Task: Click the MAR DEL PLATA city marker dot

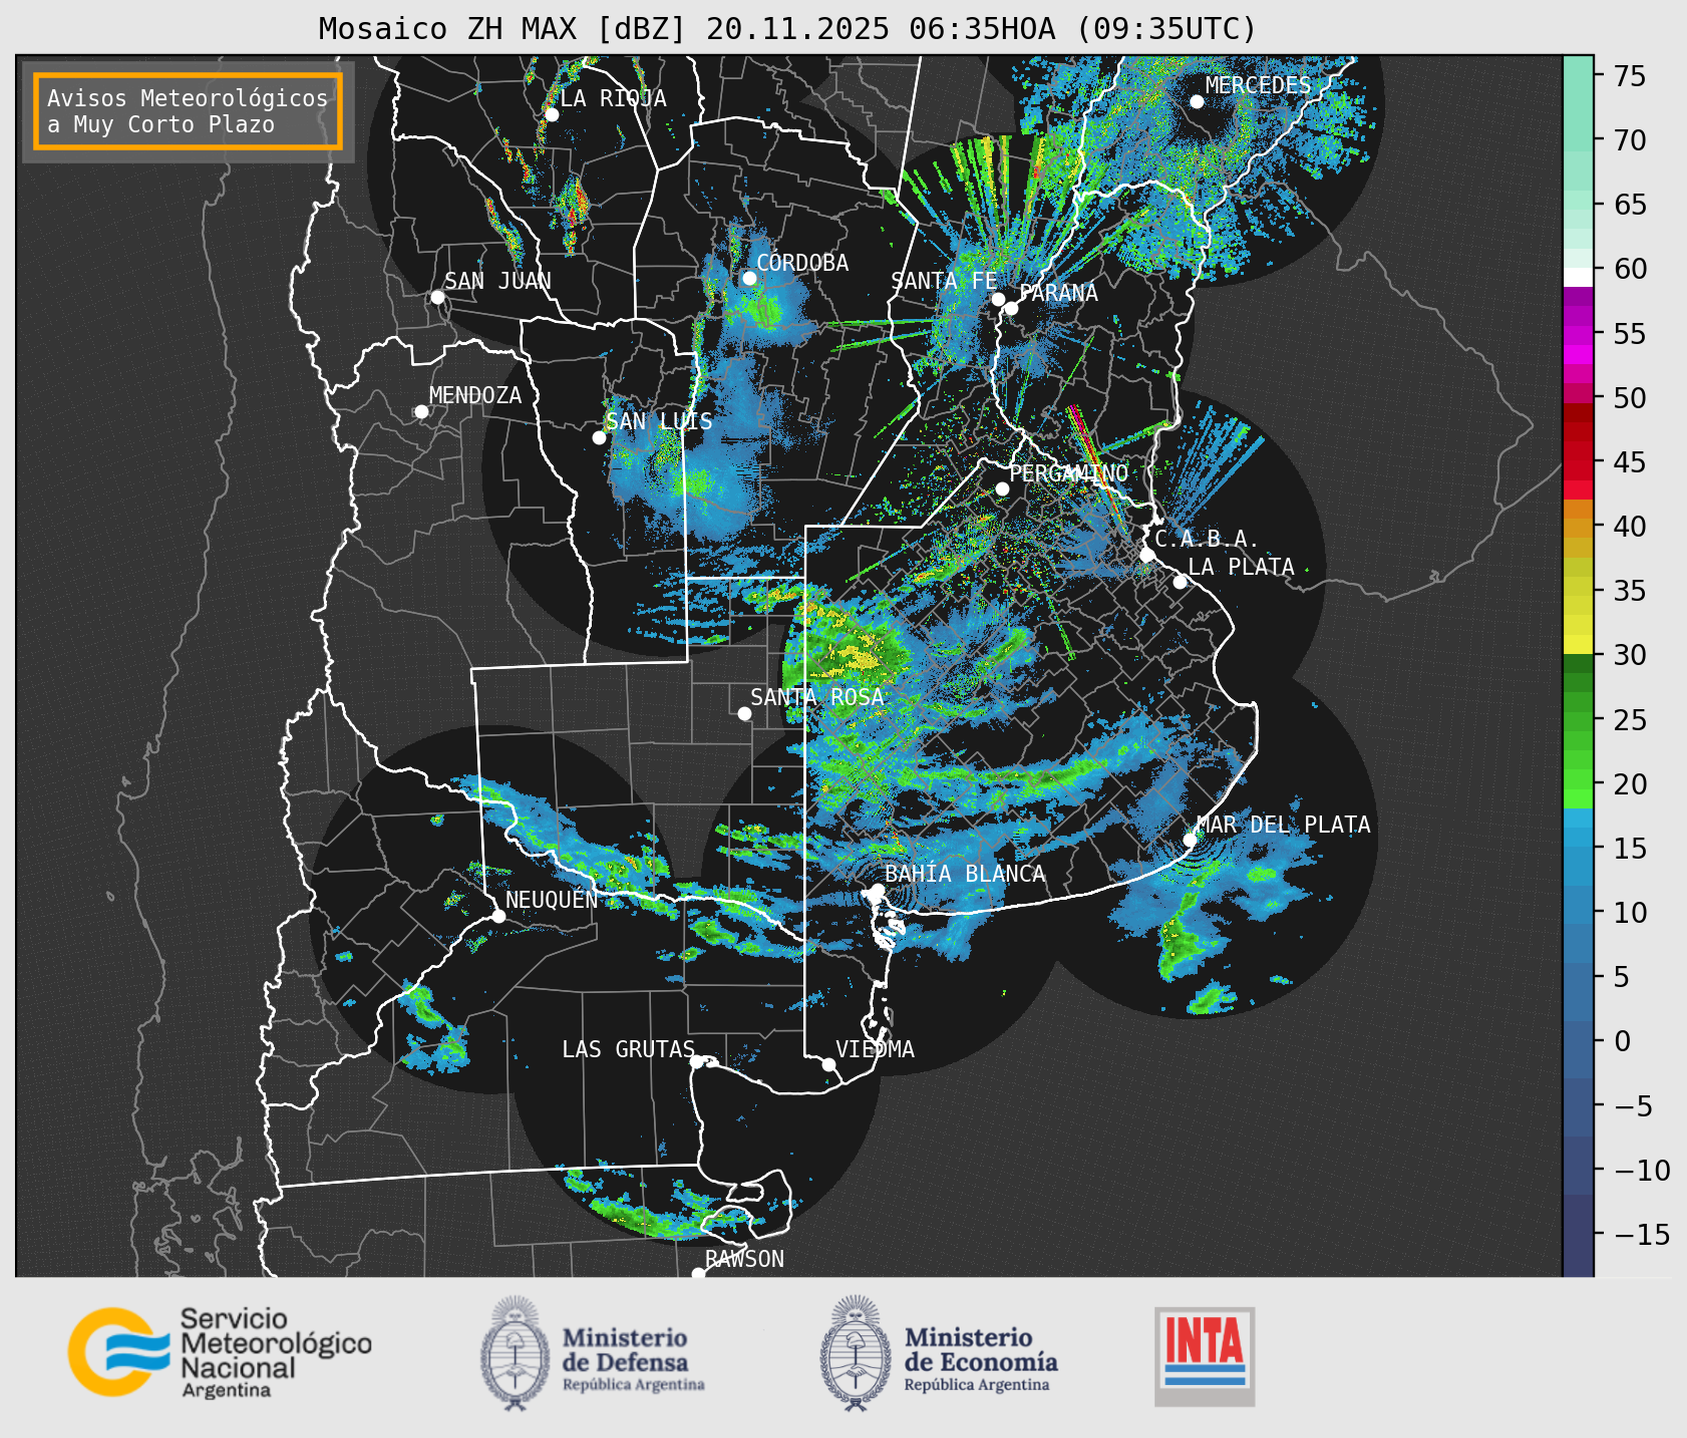Action: coord(1190,840)
